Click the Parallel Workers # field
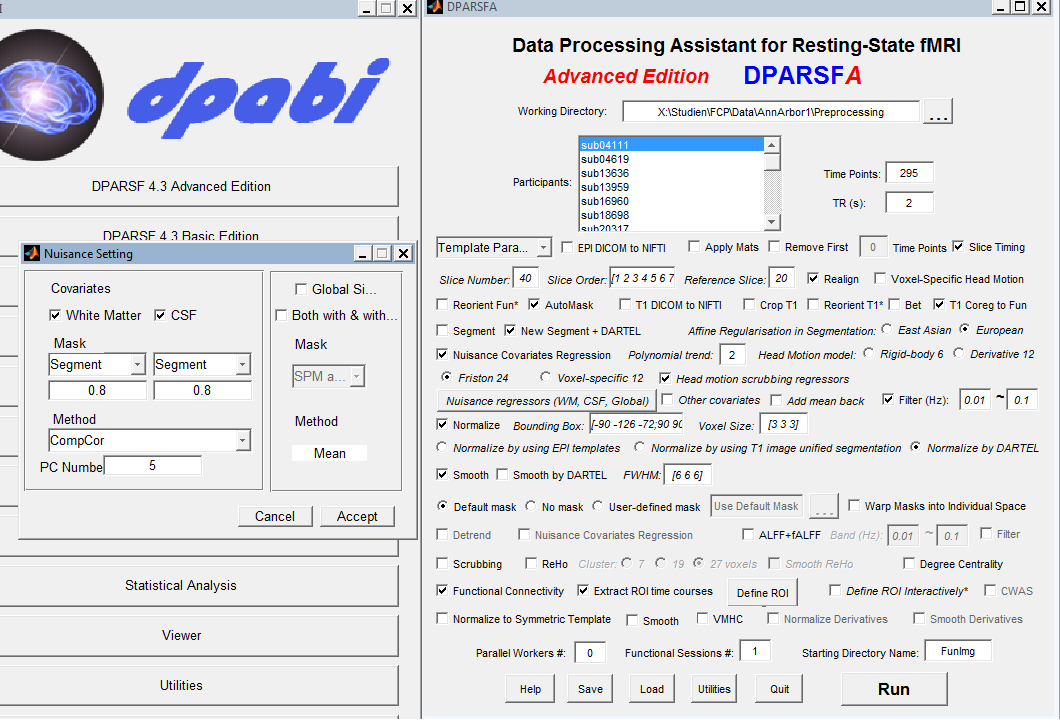The width and height of the screenshot is (1060, 720). coord(589,653)
